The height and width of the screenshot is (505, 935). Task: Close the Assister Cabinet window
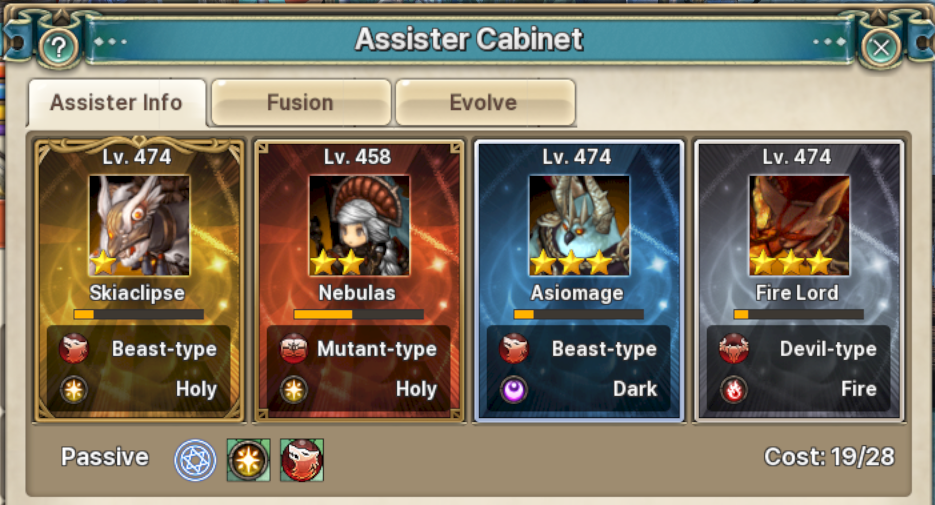point(881,47)
